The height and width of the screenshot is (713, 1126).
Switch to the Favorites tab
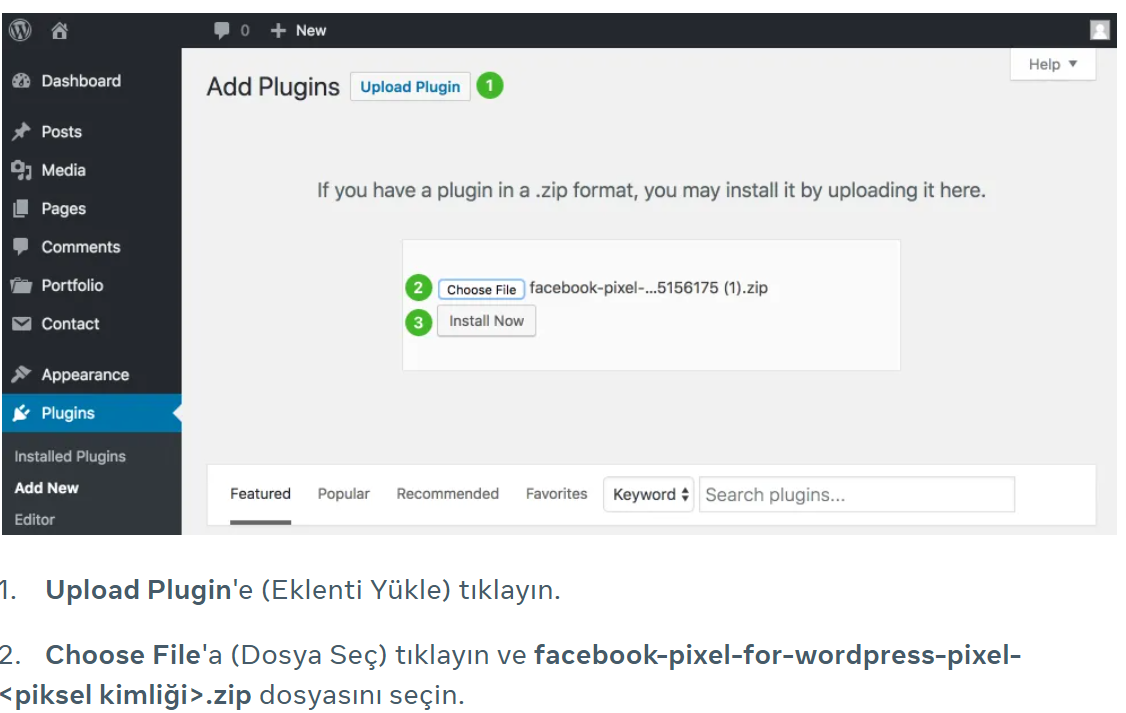(x=557, y=494)
